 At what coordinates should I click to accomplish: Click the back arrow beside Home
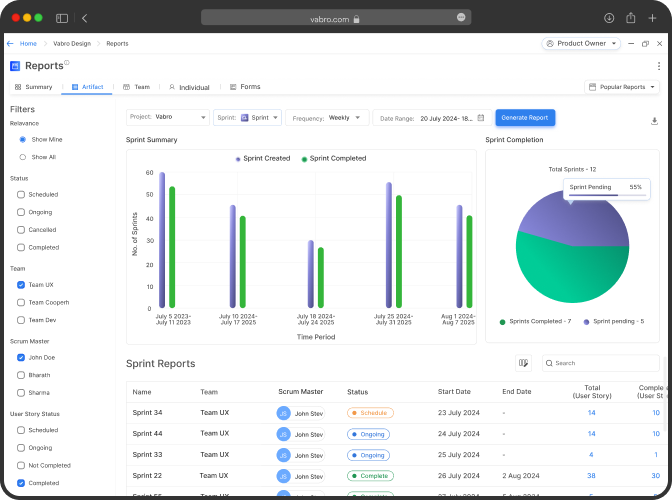click(10, 44)
